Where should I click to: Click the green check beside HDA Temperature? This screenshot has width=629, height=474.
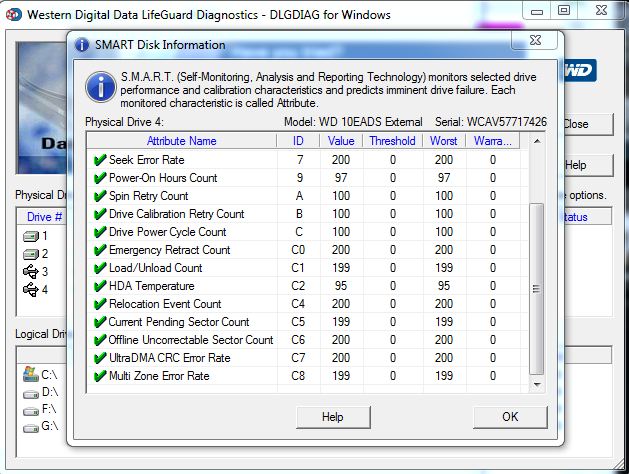coord(99,286)
